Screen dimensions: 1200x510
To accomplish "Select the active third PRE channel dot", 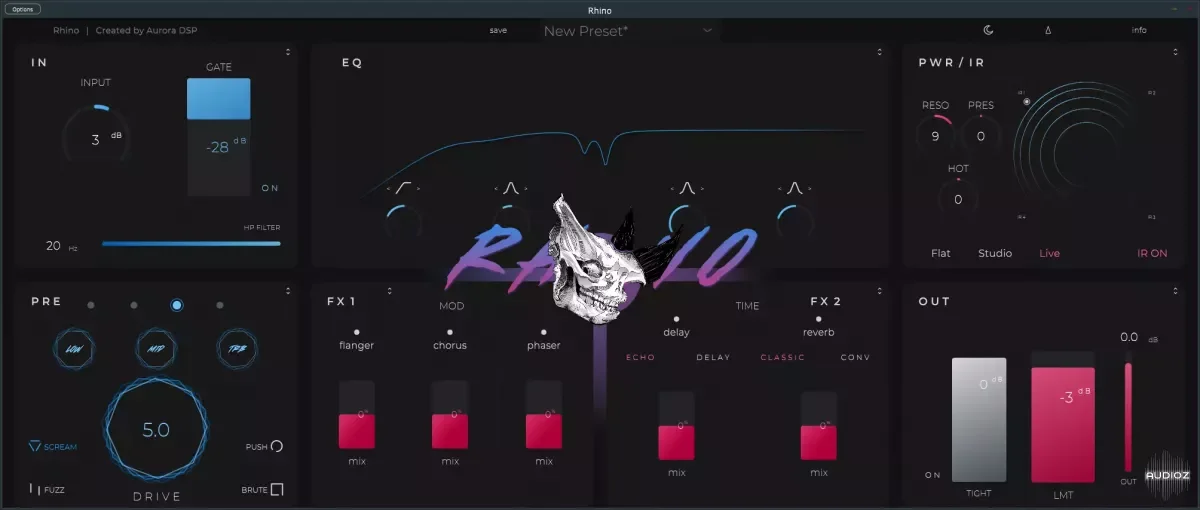I will pyautogui.click(x=177, y=305).
